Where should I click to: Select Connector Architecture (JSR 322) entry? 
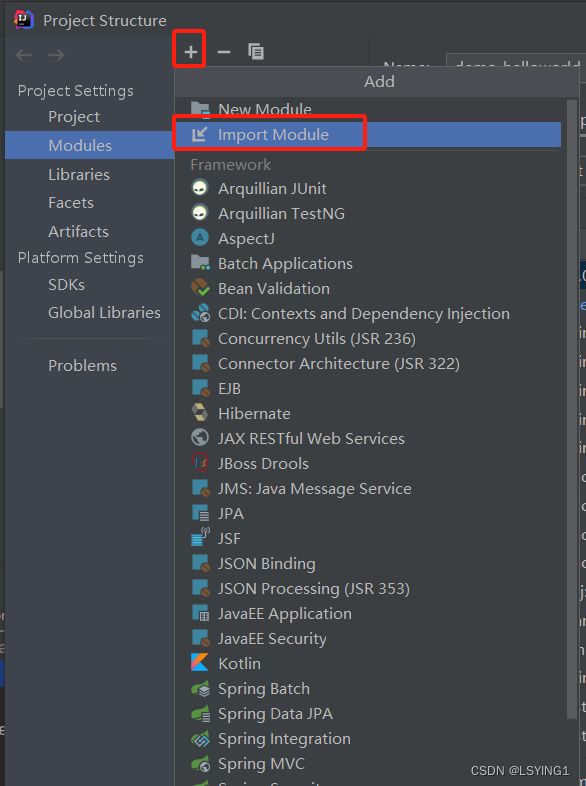coord(368,363)
